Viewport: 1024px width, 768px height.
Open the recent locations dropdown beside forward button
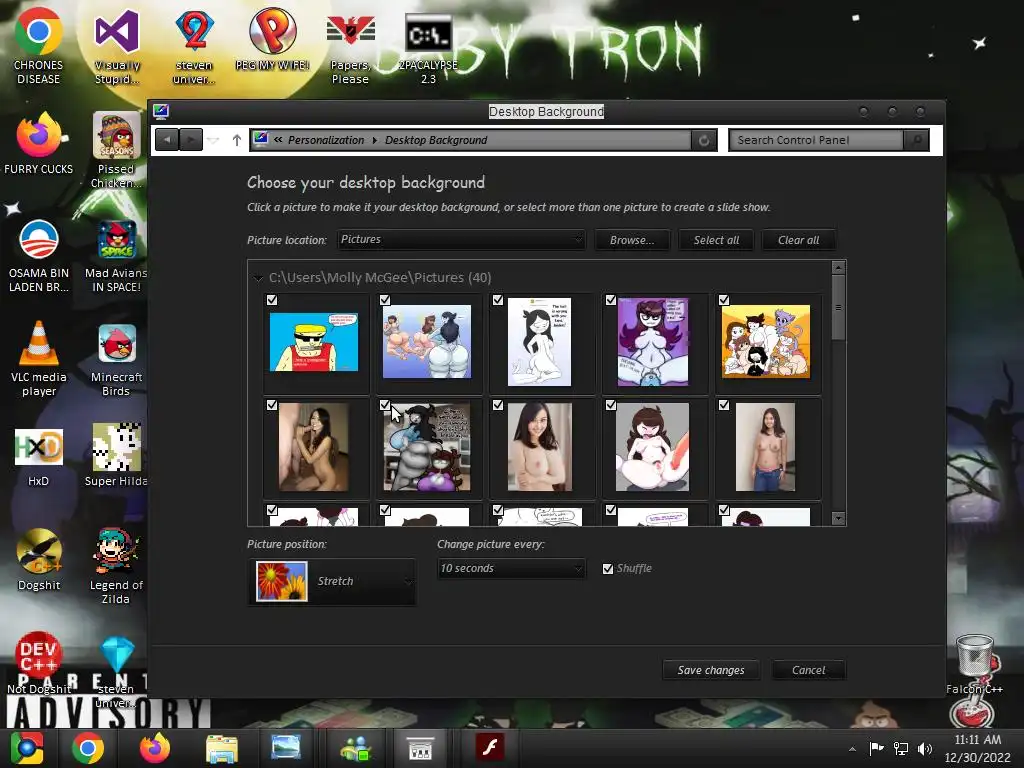click(213, 140)
